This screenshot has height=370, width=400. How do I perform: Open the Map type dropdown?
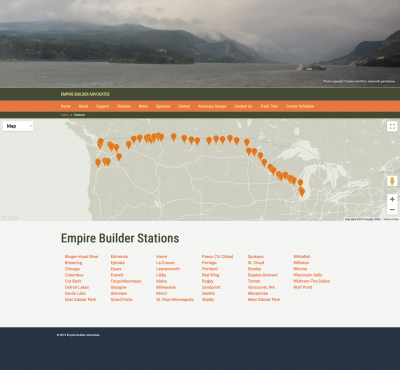18,126
